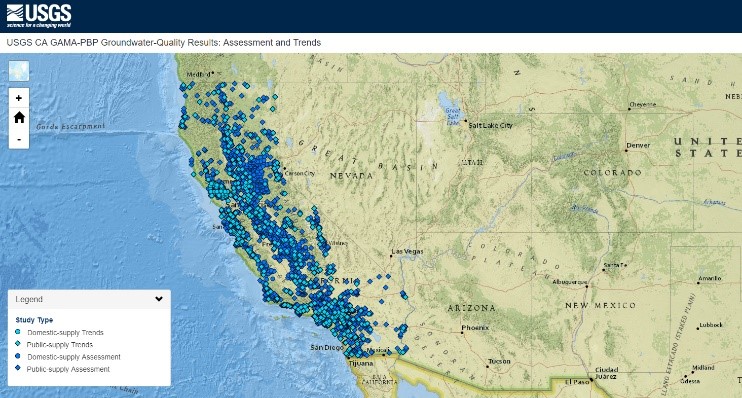Screen dimensions: 742x398
Task: Click the Public-supply Trends legend label
Action: 60,345
